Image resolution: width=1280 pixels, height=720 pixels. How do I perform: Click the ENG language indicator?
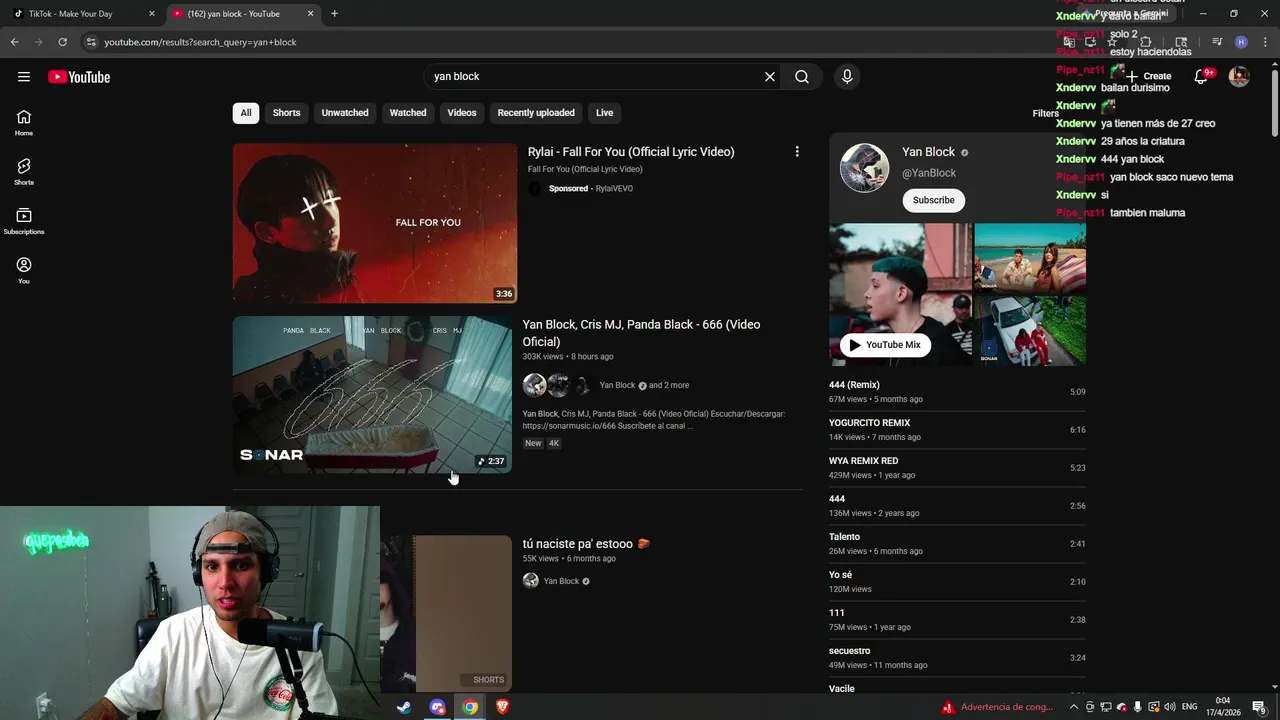[1190, 707]
